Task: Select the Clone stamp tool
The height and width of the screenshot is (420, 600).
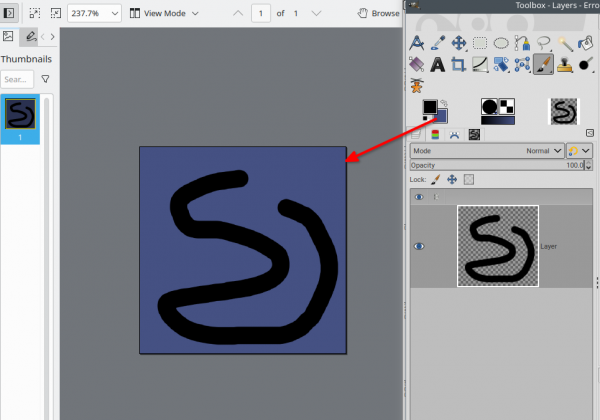Action: tap(564, 65)
